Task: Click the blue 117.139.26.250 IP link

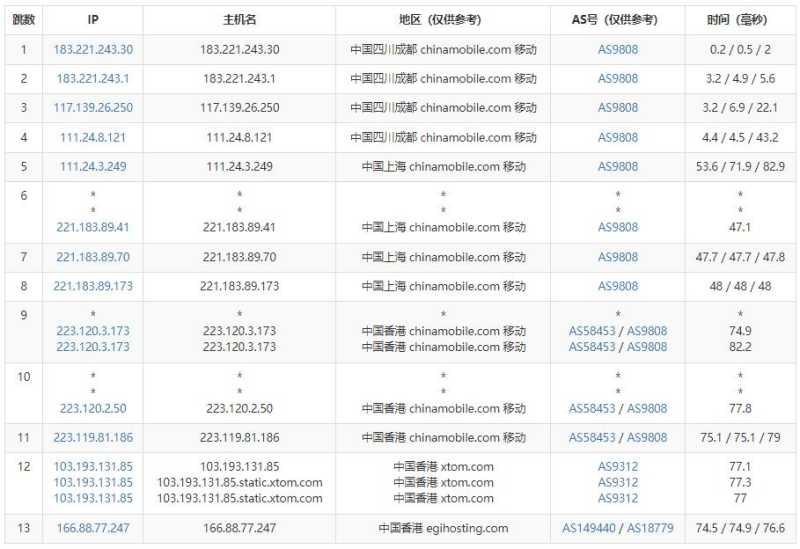Action: click(93, 108)
